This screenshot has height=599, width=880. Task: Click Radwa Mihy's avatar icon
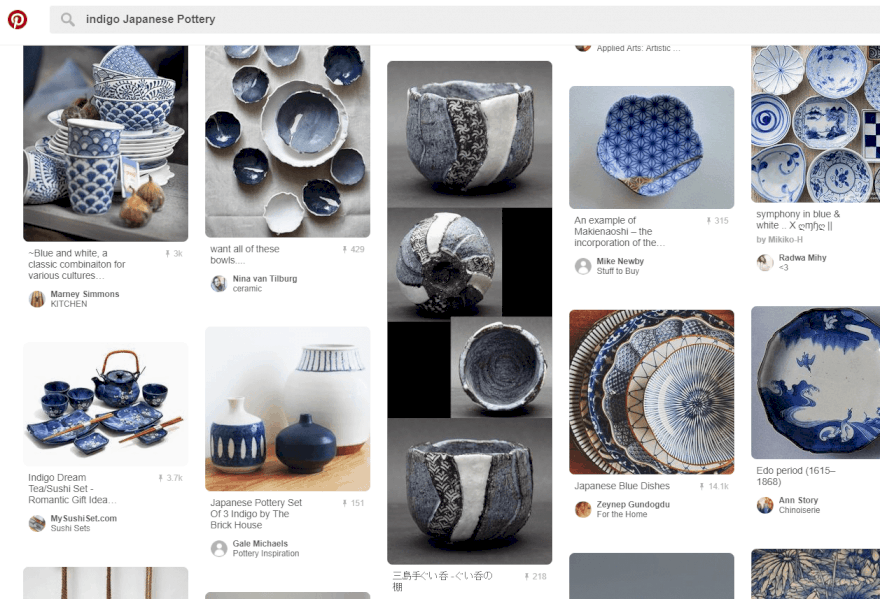[765, 262]
